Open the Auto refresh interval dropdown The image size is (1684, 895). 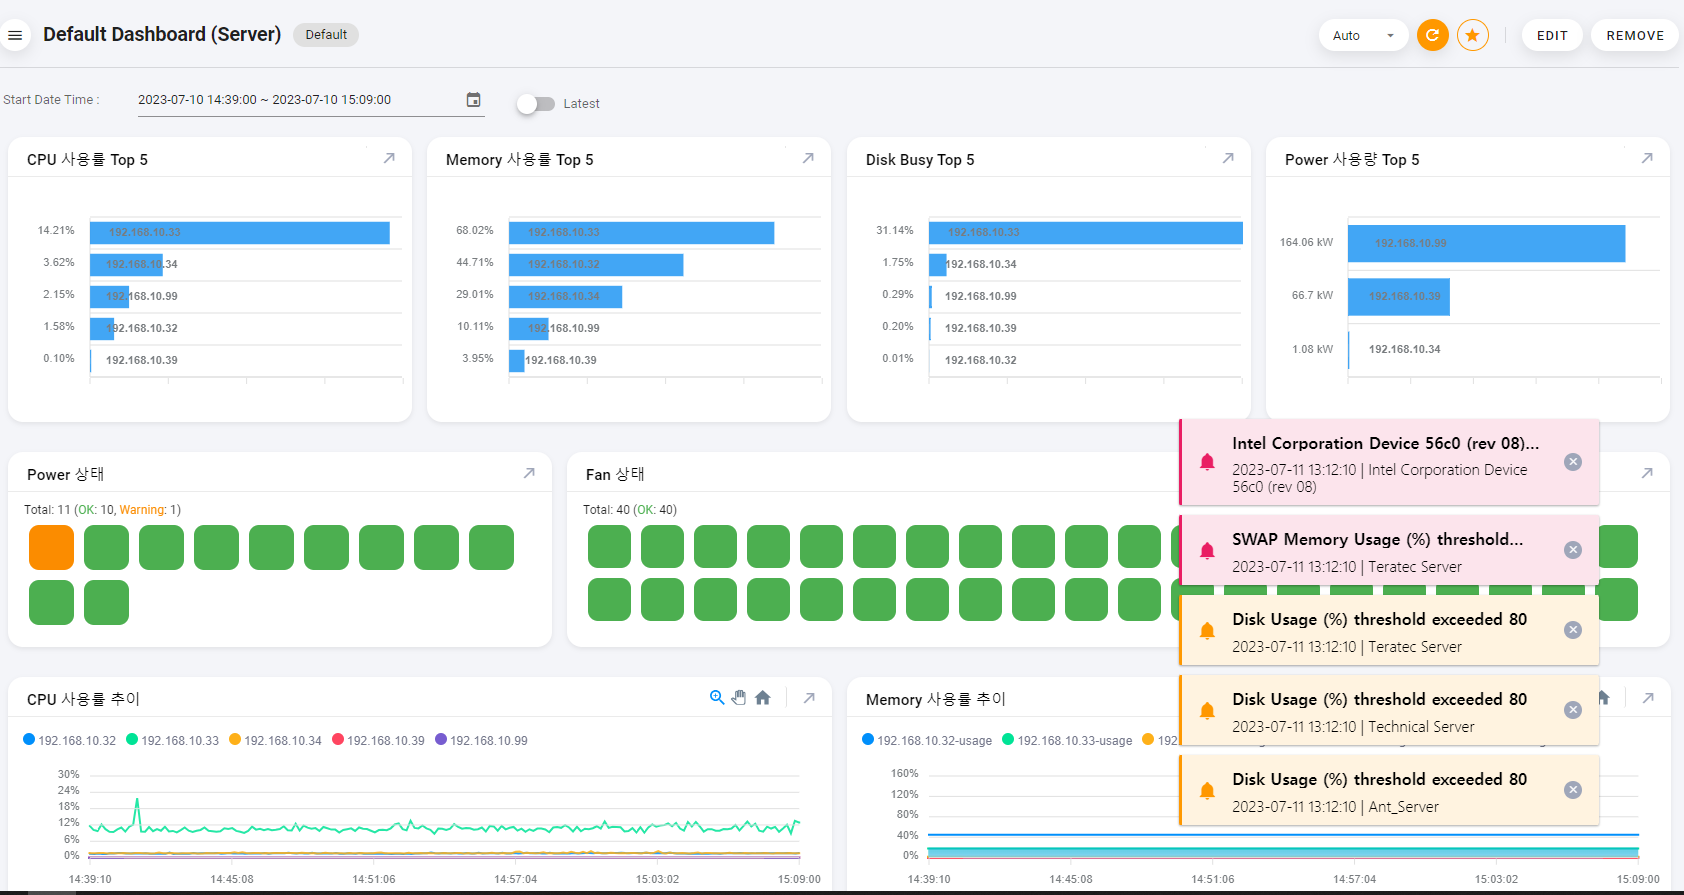(x=1363, y=35)
